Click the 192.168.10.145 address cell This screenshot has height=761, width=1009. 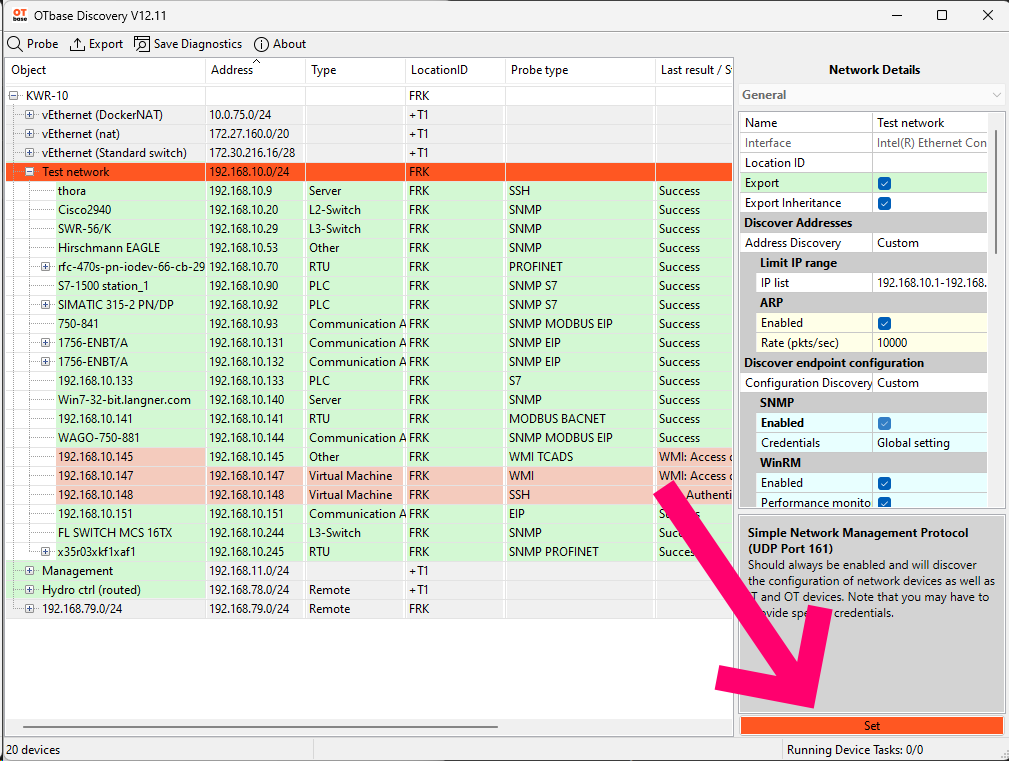tap(255, 457)
